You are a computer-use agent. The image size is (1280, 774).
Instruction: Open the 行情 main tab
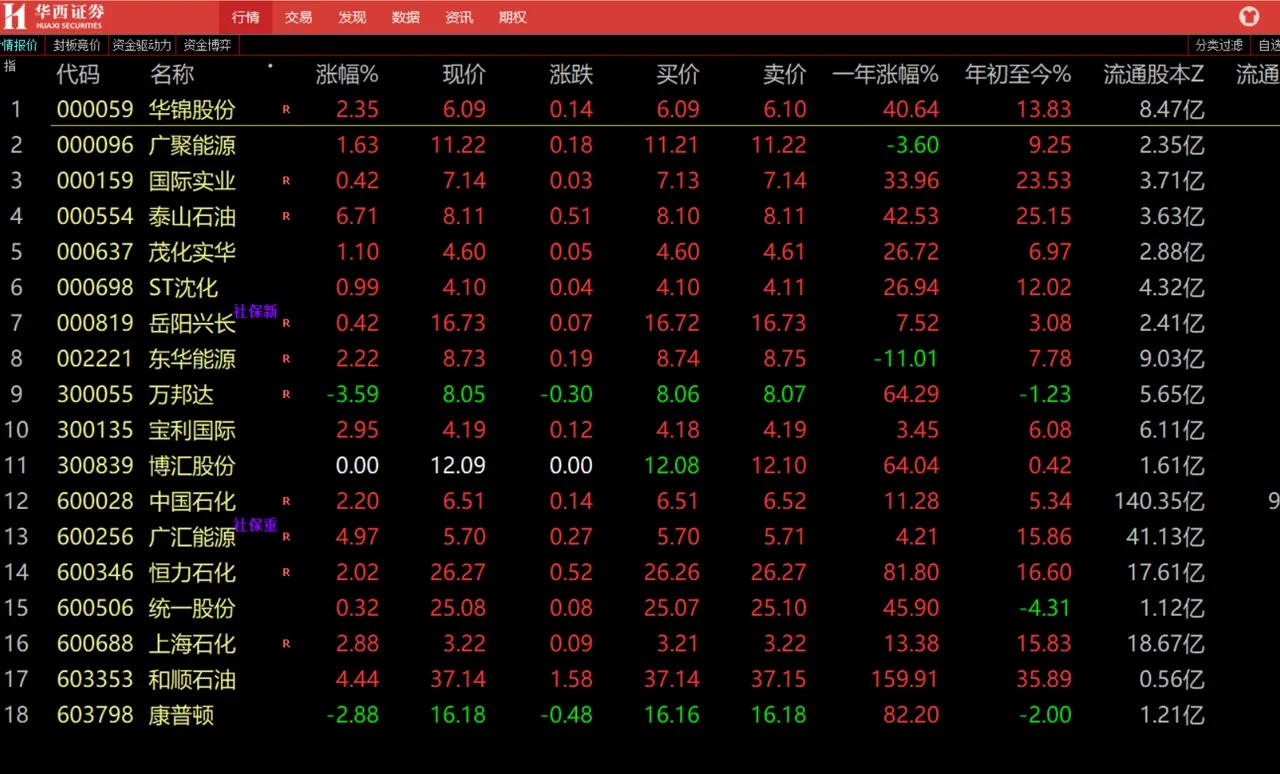coord(245,17)
